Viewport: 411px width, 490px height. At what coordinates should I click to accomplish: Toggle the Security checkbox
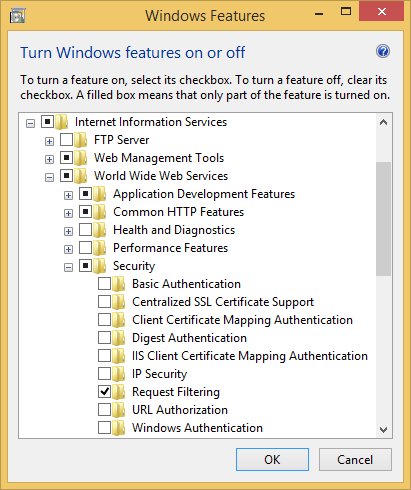85,266
